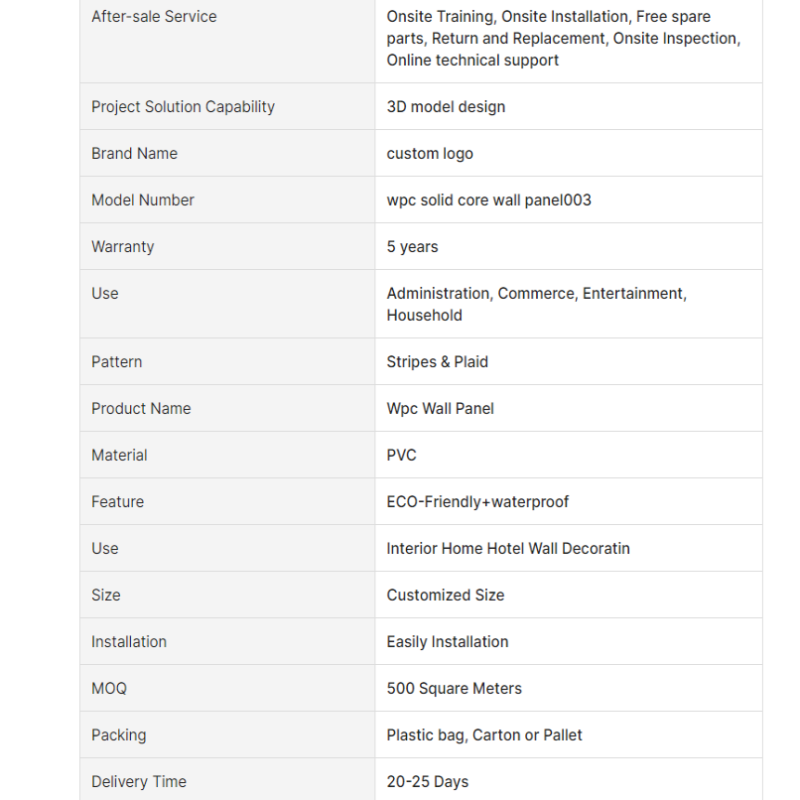Viewport: 800px width, 800px height.
Task: Select wpc solid core wall panel003 text
Action: click(489, 200)
